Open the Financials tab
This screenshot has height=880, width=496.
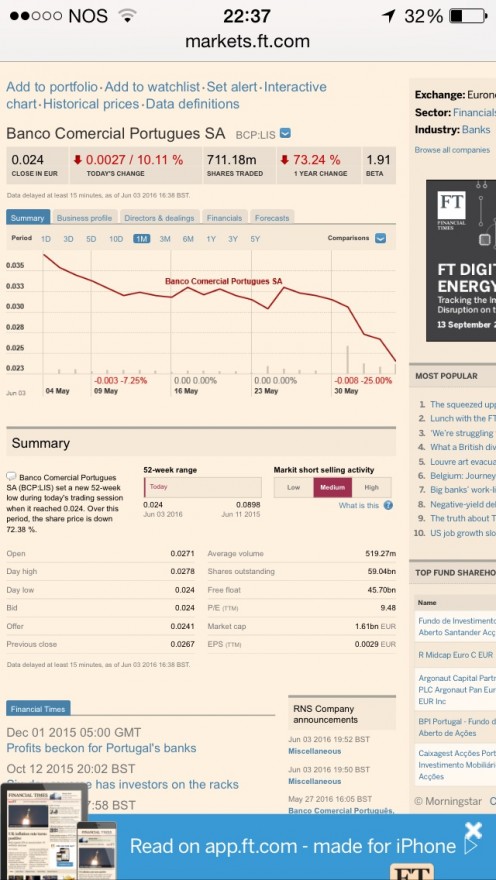[x=224, y=218]
